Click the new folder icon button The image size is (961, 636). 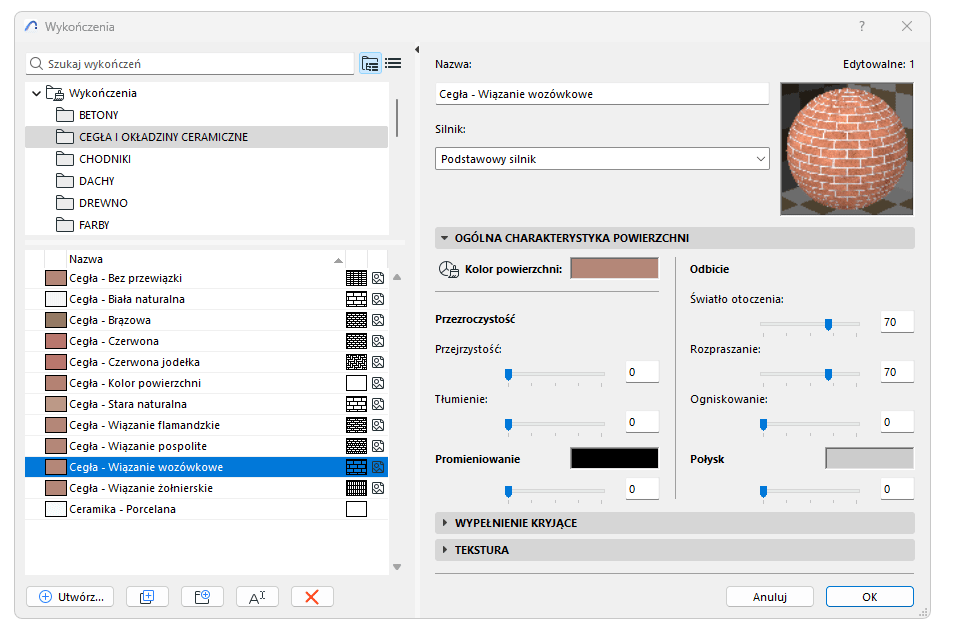pos(202,597)
